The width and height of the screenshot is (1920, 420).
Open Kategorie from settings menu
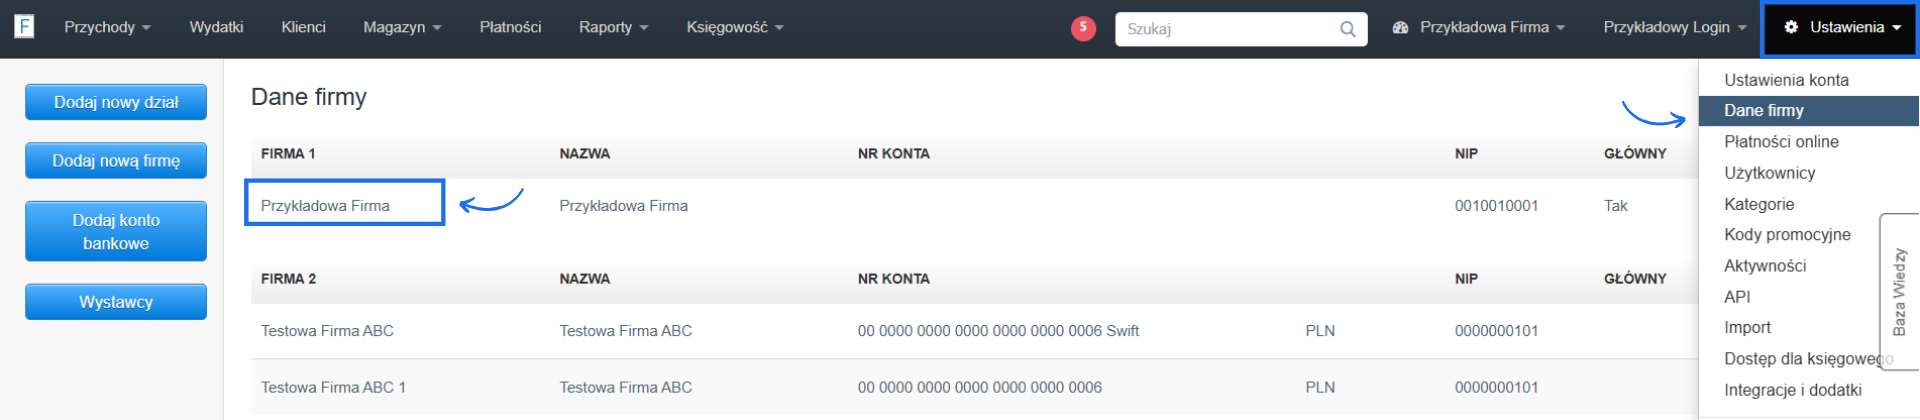click(x=1759, y=204)
